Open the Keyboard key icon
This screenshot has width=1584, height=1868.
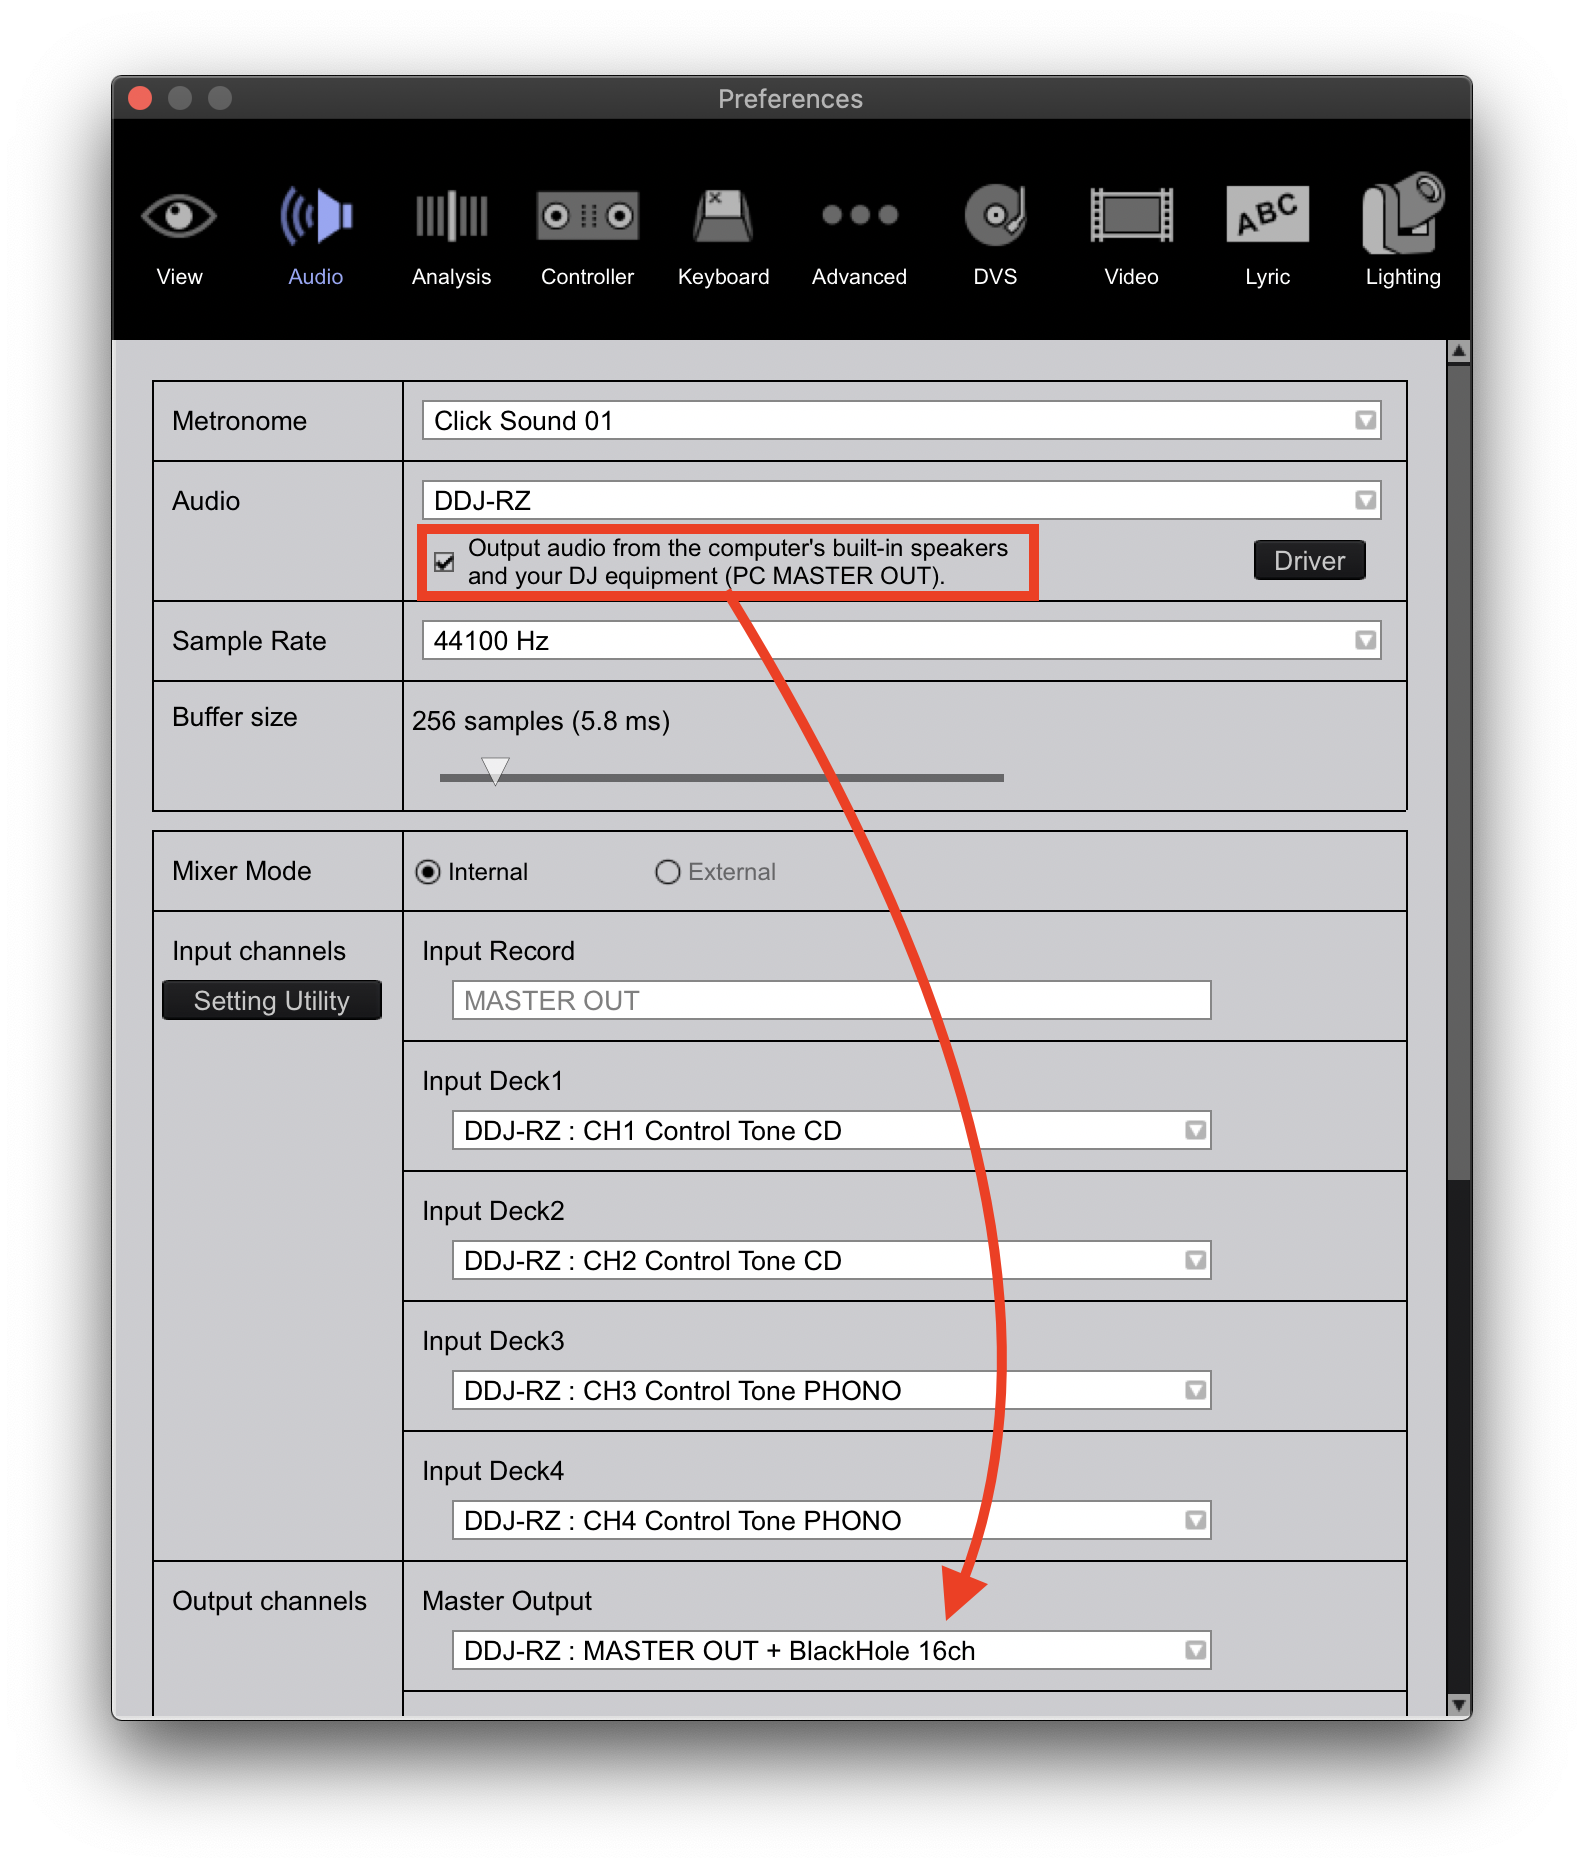click(723, 216)
